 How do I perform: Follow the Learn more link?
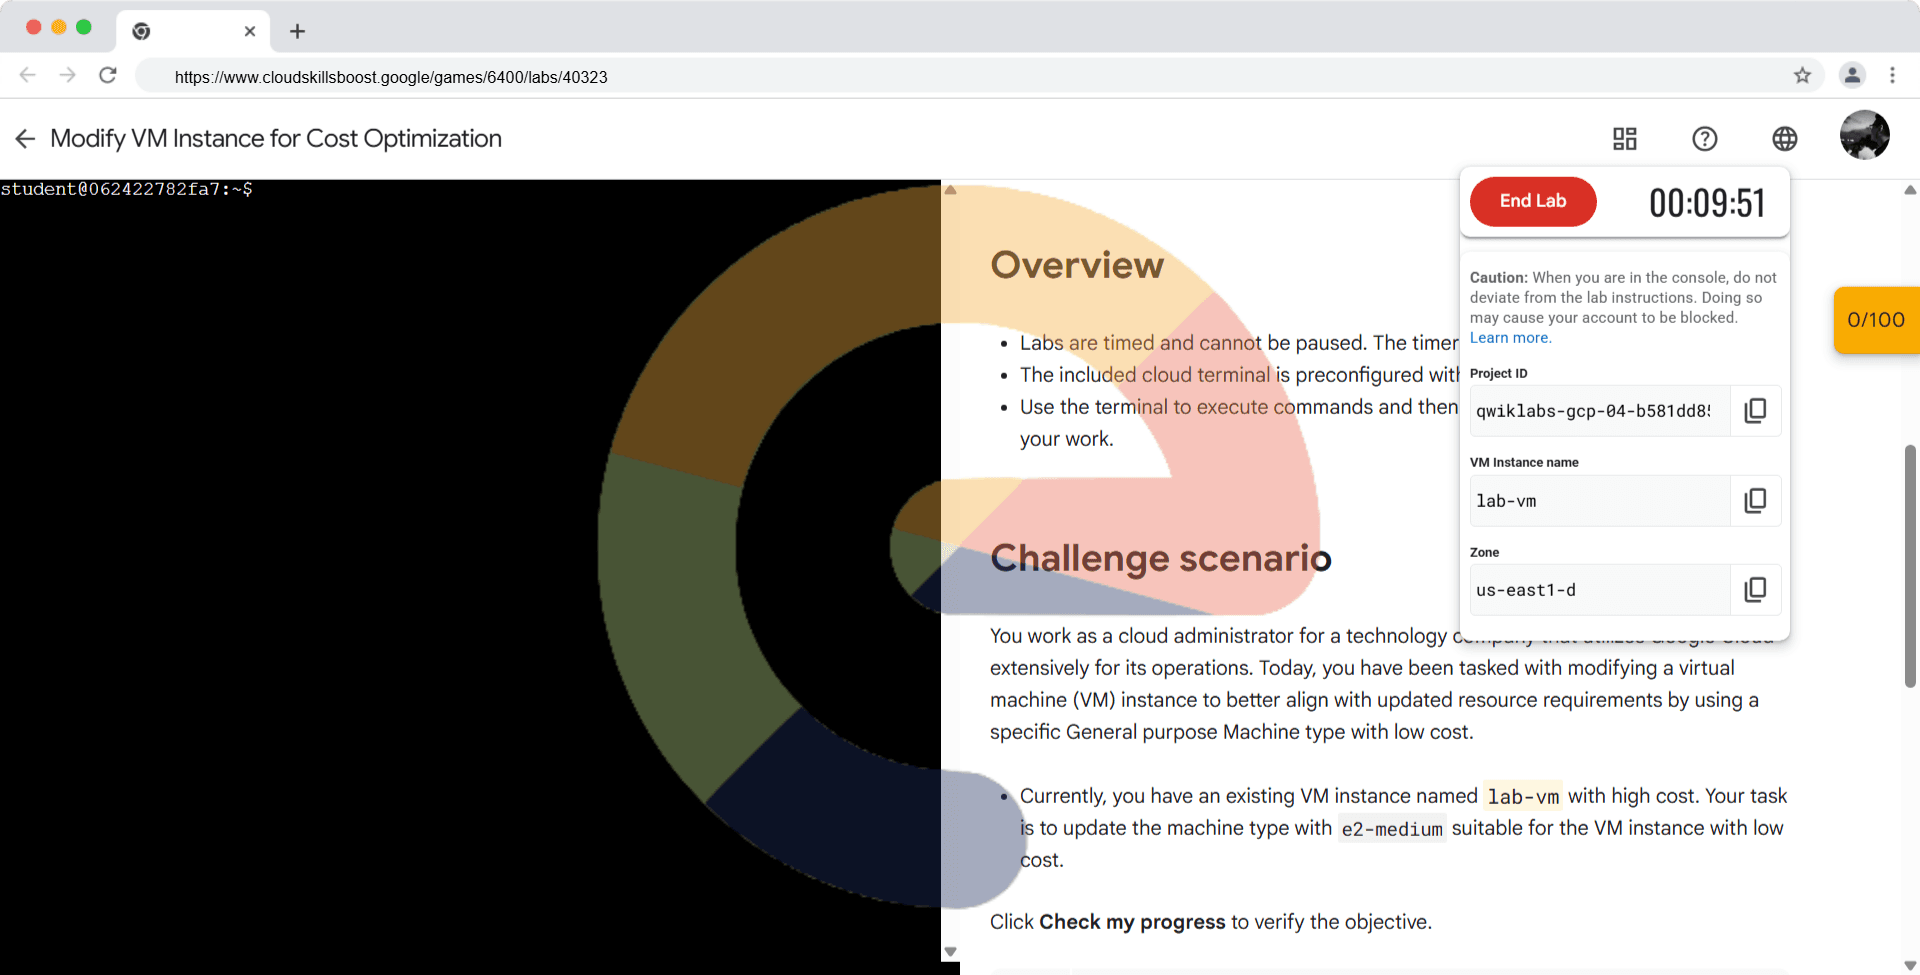pyautogui.click(x=1510, y=338)
